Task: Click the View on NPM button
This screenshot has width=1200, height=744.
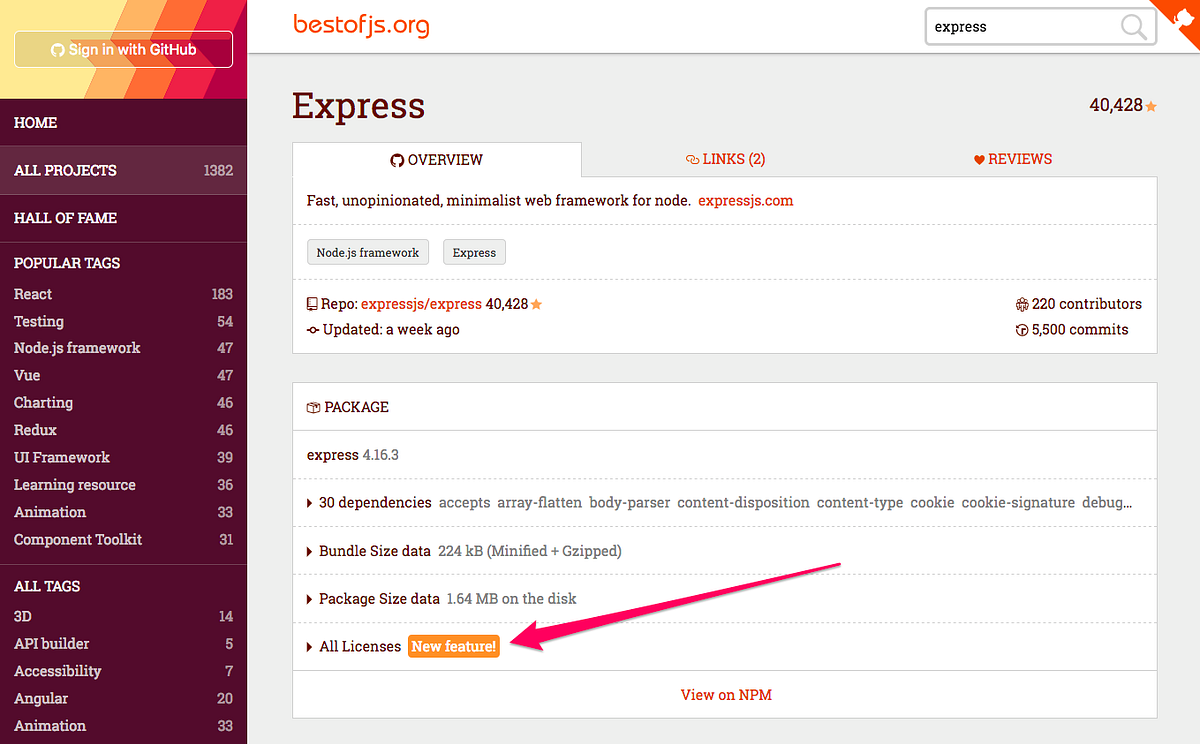Action: pyautogui.click(x=726, y=694)
